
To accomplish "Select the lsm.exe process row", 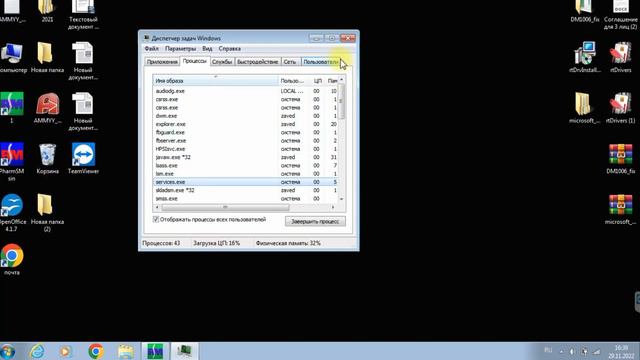I will 246,174.
